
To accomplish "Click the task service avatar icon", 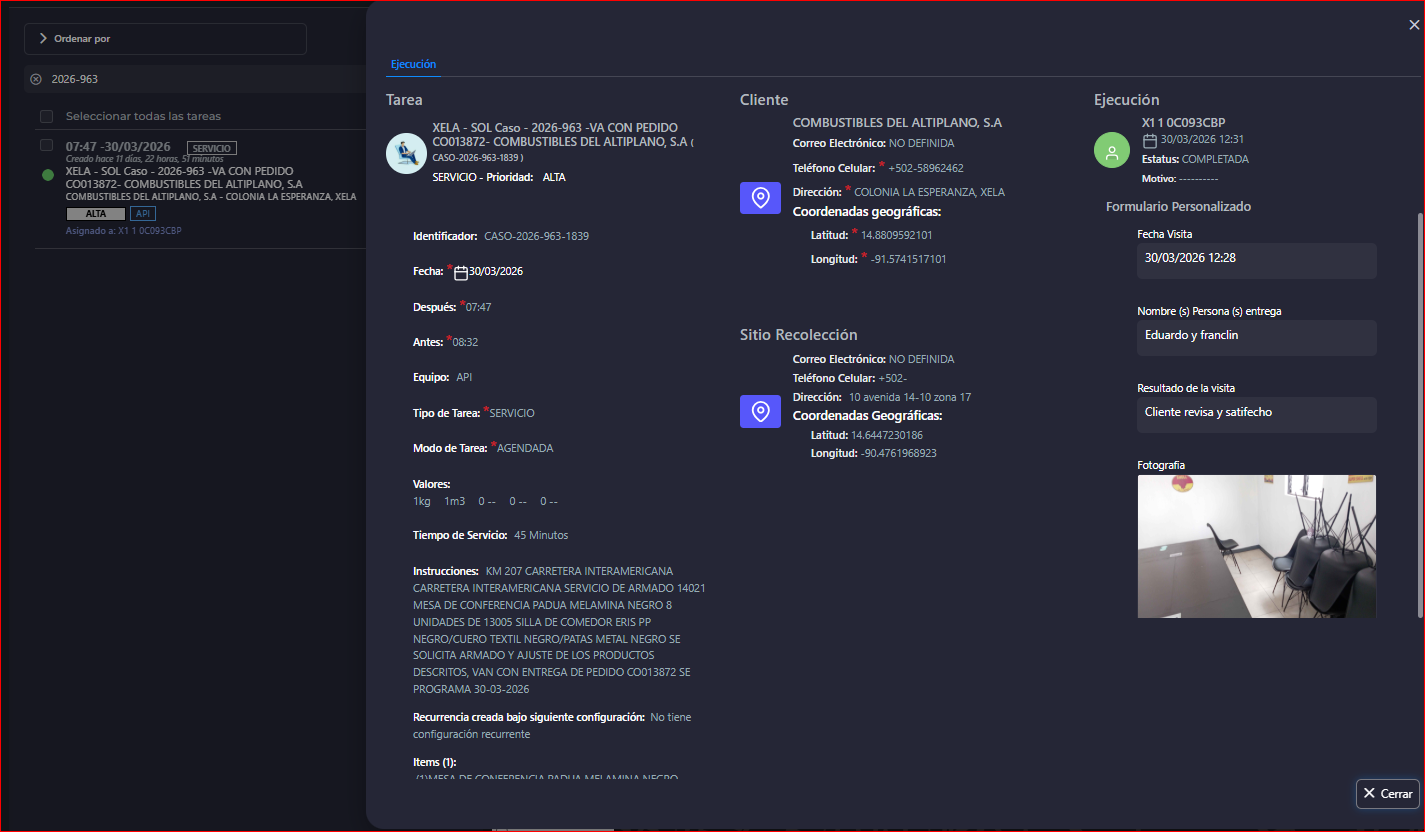I will pyautogui.click(x=406, y=153).
